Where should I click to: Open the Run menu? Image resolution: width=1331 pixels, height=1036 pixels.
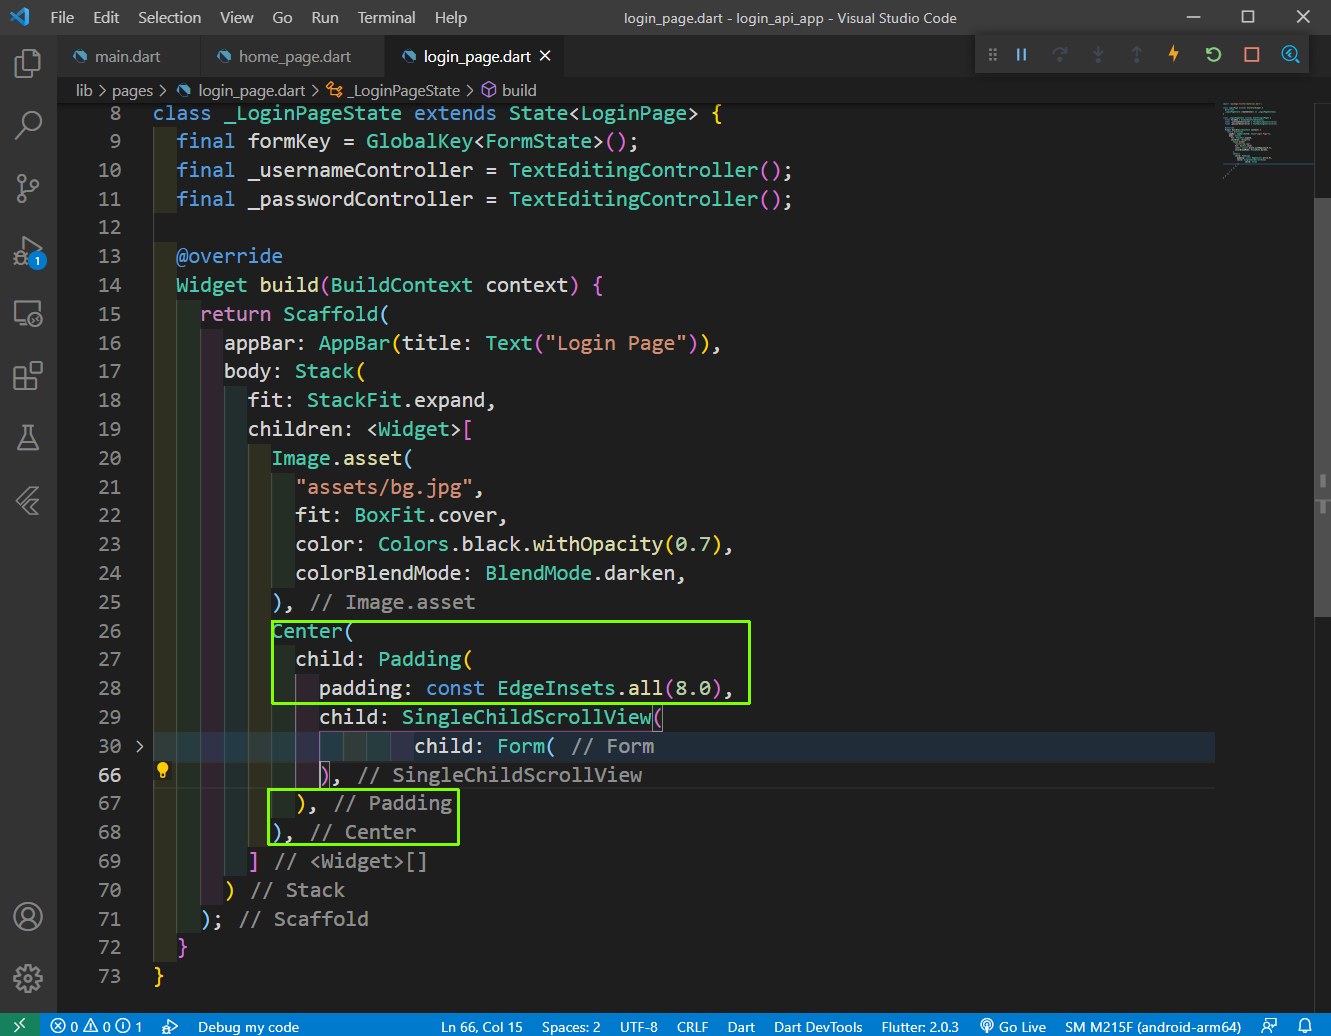pos(324,17)
